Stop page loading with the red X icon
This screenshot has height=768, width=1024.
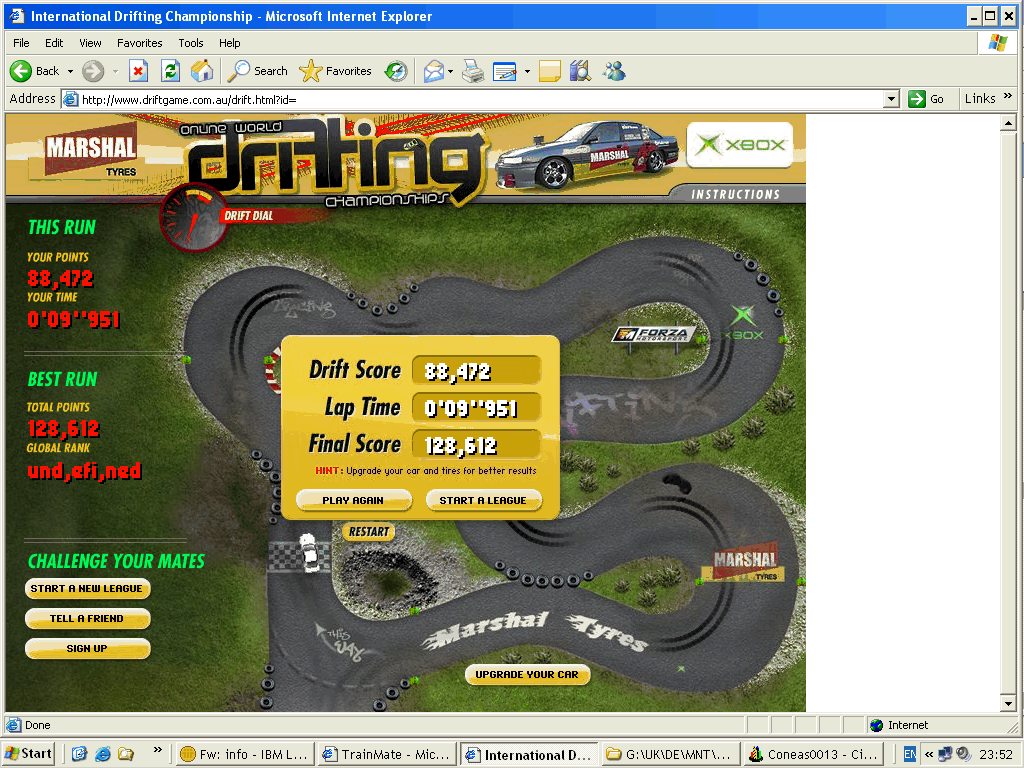point(138,71)
